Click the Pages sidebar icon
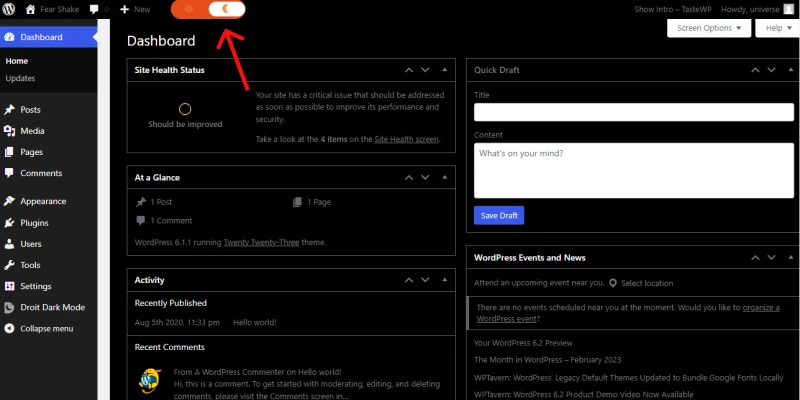This screenshot has width=800, height=400. (9, 152)
